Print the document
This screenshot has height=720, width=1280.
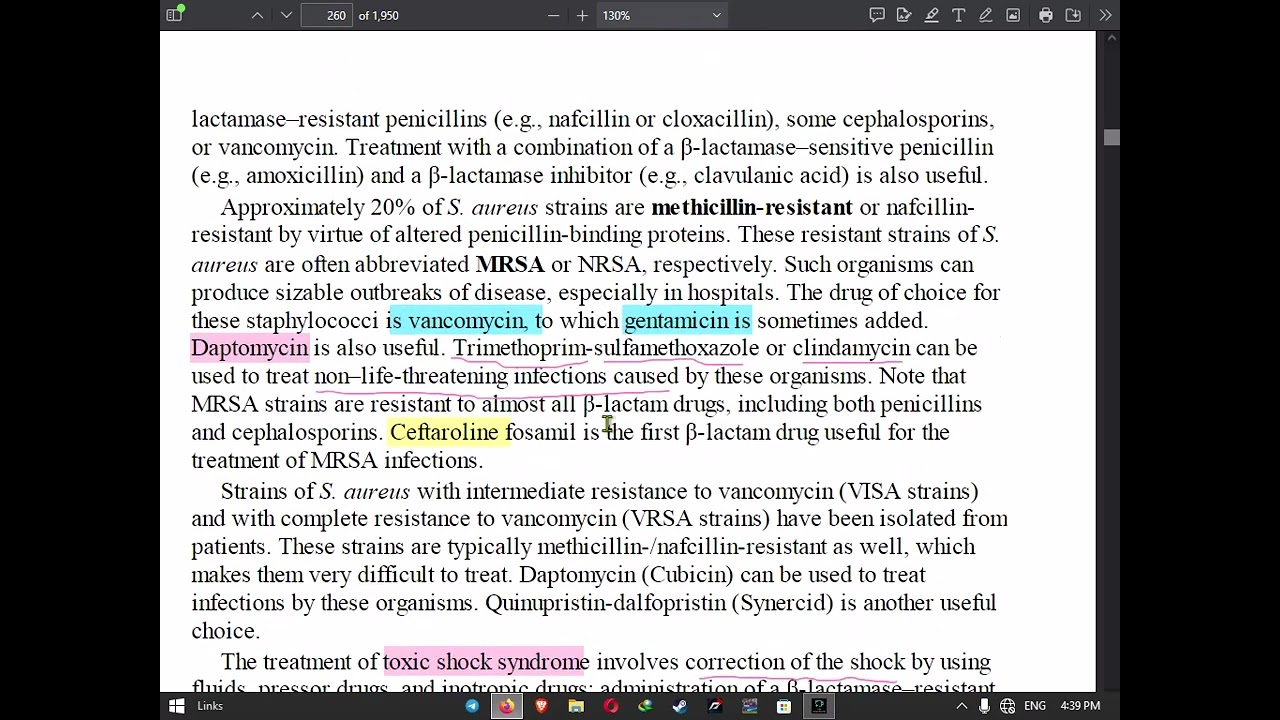(x=1046, y=15)
